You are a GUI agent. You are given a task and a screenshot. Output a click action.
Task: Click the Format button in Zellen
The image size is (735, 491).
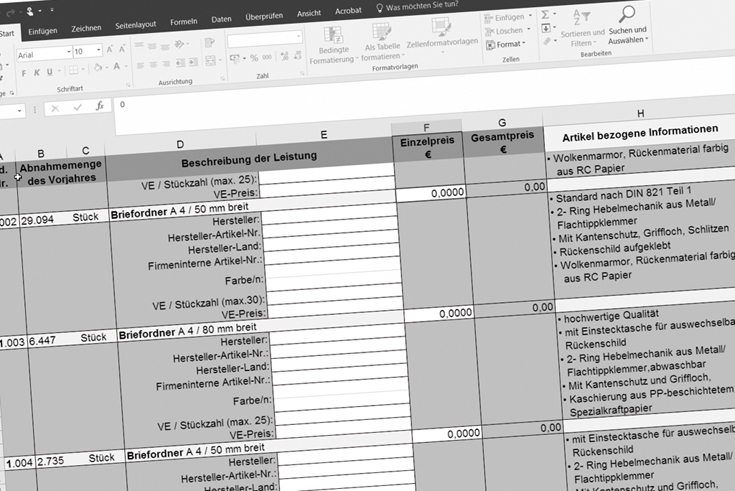pyautogui.click(x=508, y=44)
